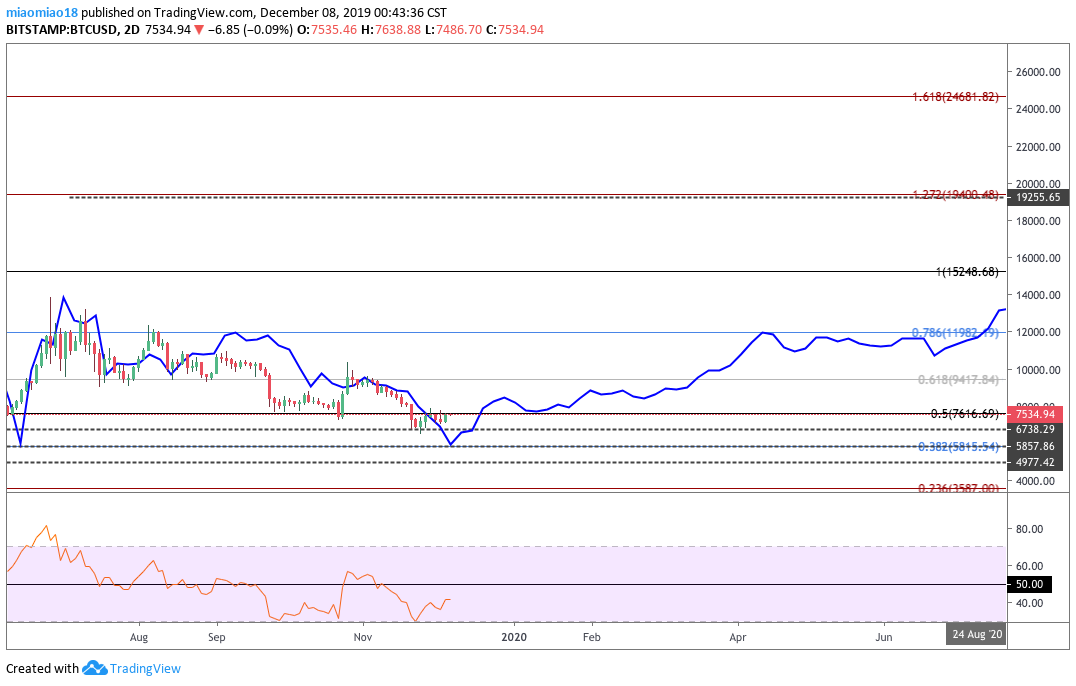Open the miaomiao18 author profile link
The image size is (1076, 686).
click(42, 12)
